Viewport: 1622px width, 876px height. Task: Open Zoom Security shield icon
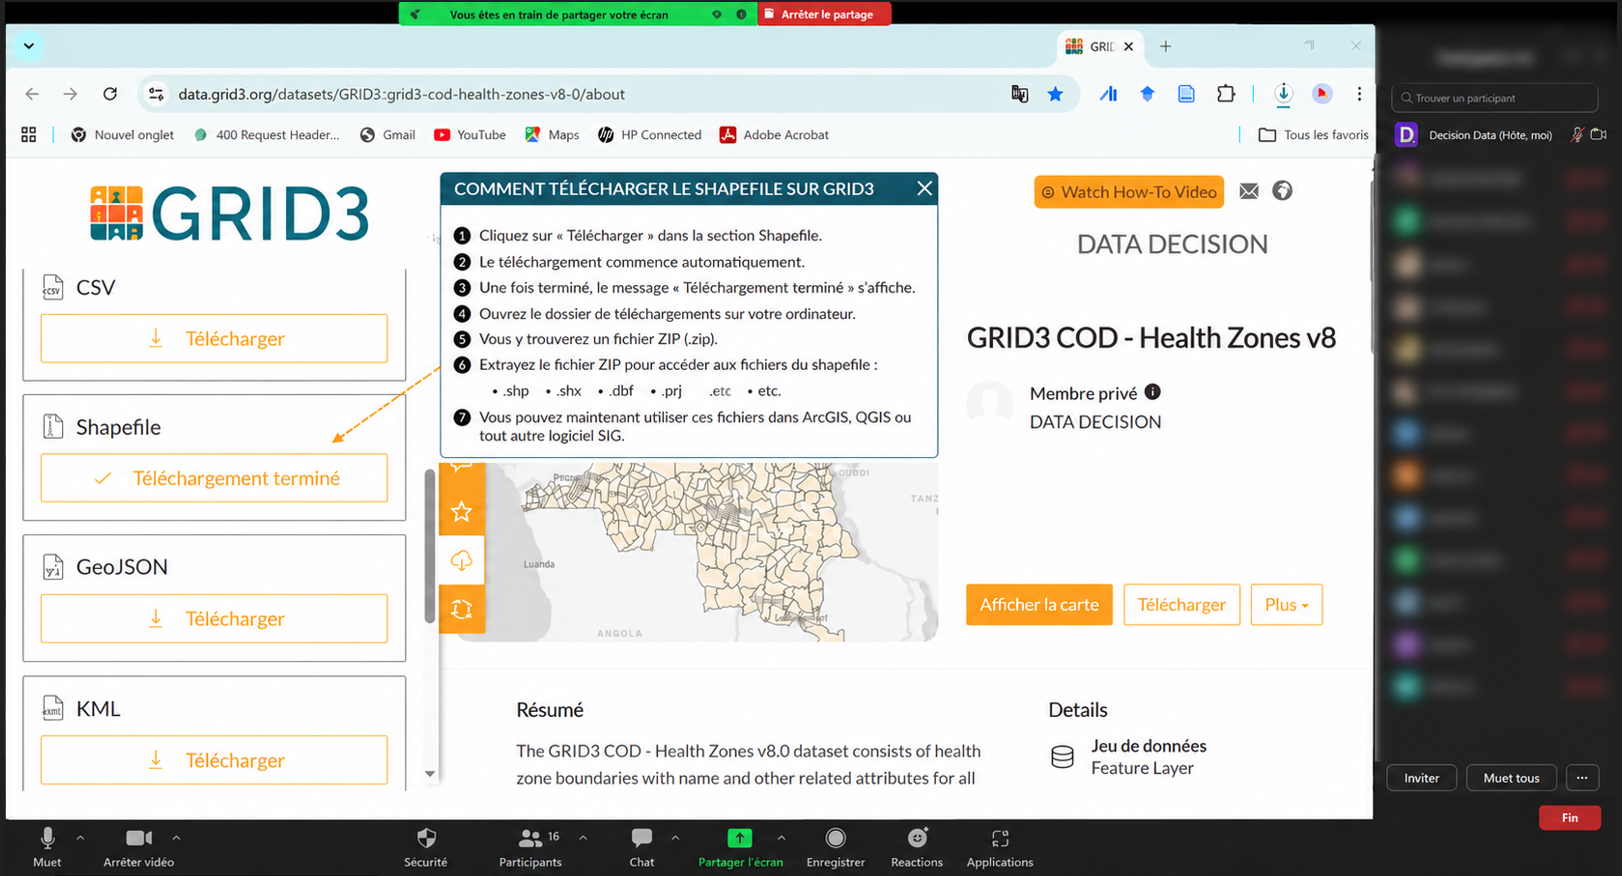[x=426, y=838]
